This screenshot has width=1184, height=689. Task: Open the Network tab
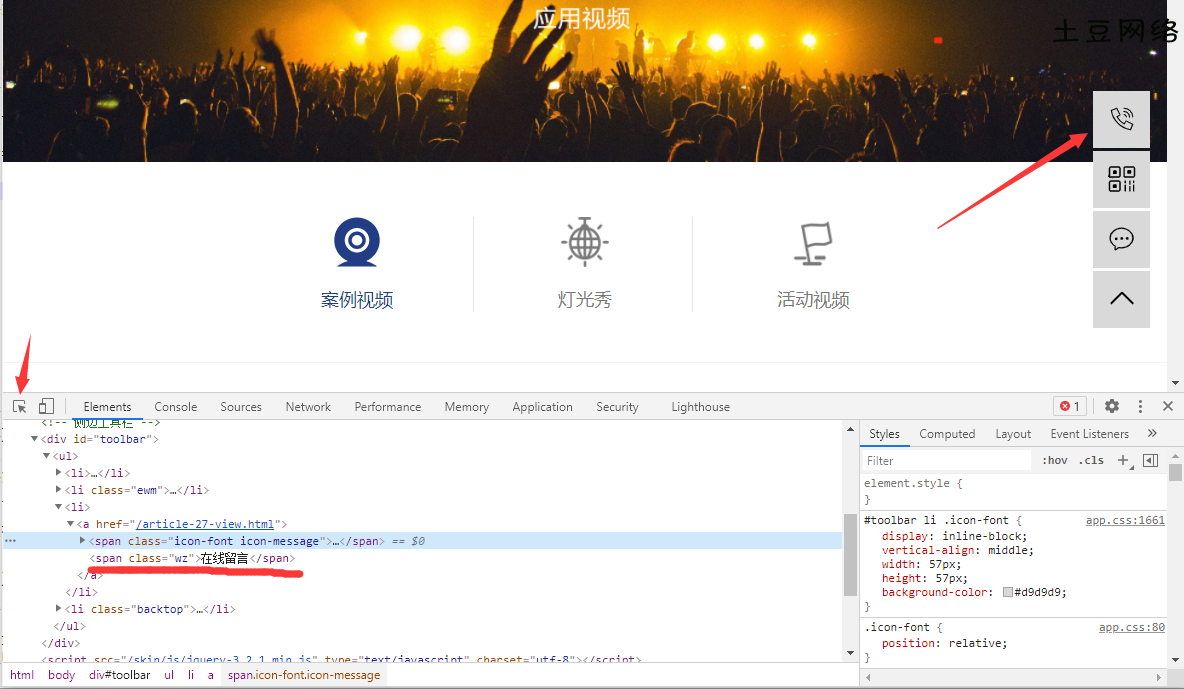coord(308,407)
